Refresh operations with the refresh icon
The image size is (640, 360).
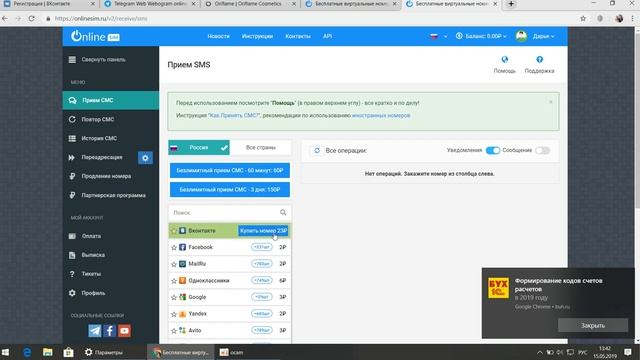(317, 151)
